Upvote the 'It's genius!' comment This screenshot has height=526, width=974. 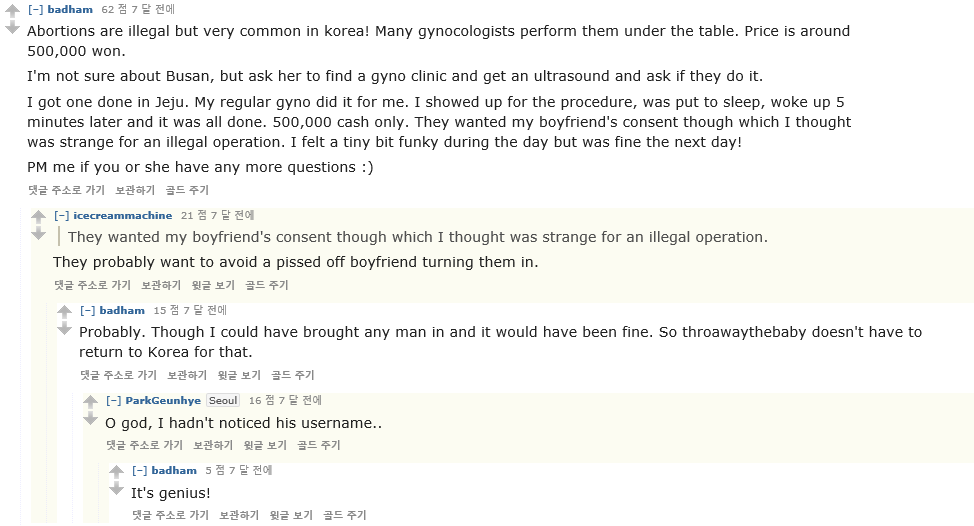[x=116, y=471]
